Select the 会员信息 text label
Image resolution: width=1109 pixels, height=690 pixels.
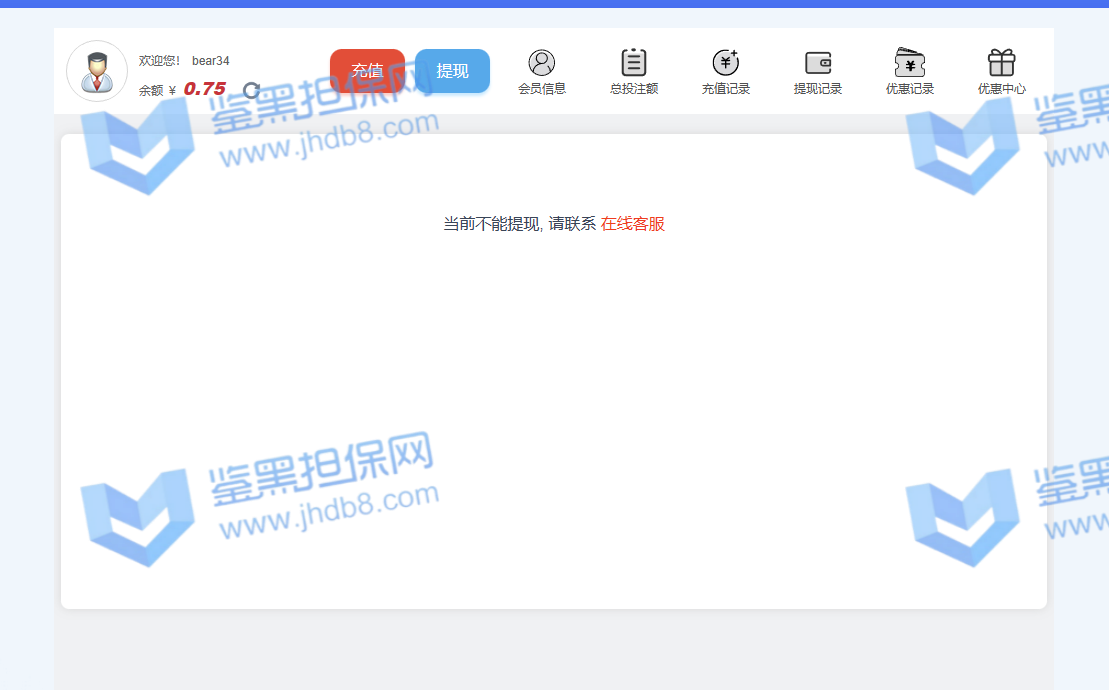[542, 89]
